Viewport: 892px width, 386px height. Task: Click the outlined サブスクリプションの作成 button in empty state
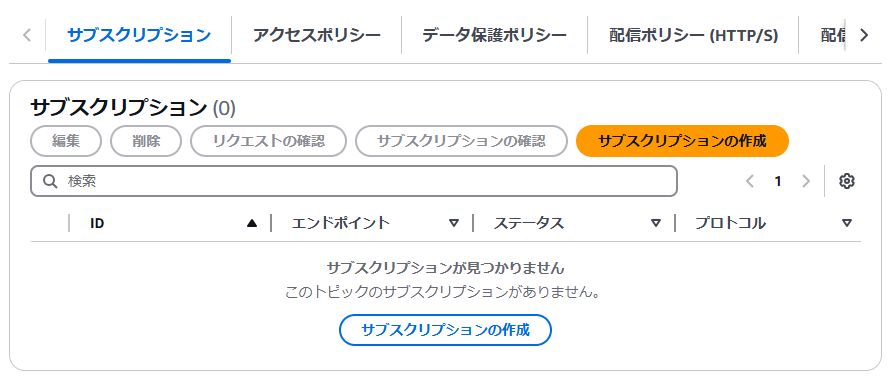click(x=445, y=330)
